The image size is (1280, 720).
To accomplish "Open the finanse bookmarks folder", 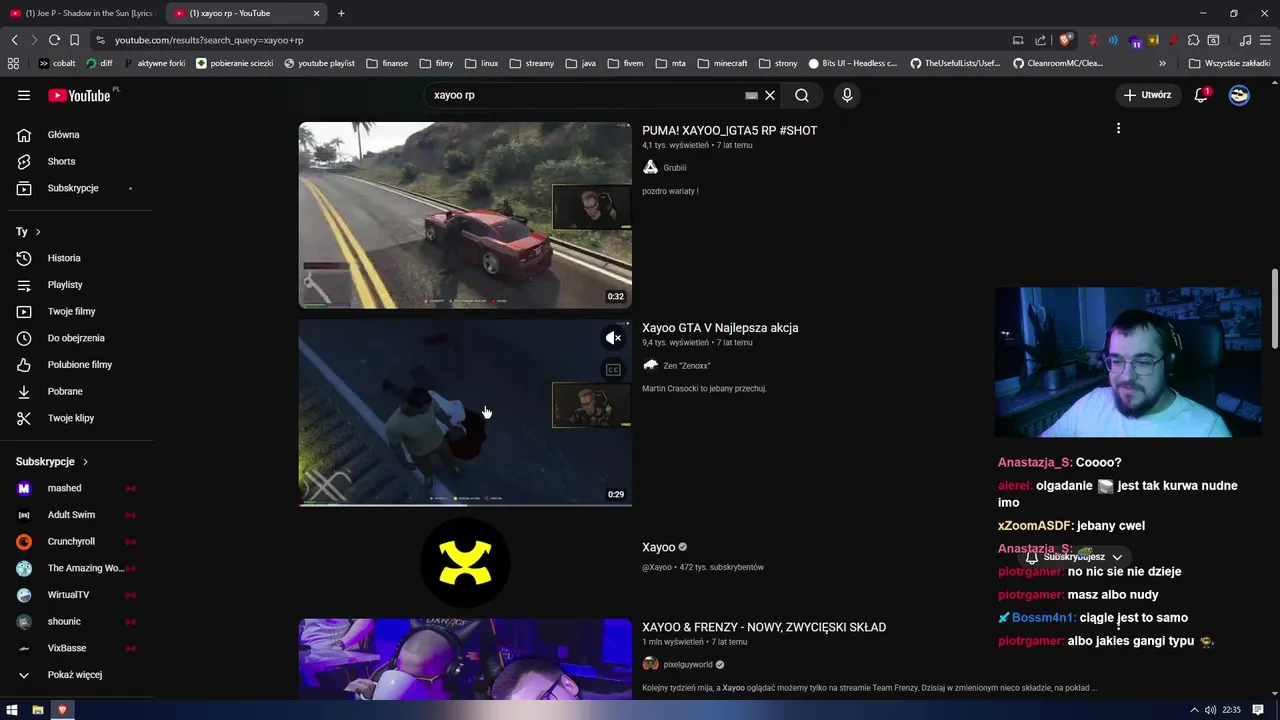I will pos(387,63).
